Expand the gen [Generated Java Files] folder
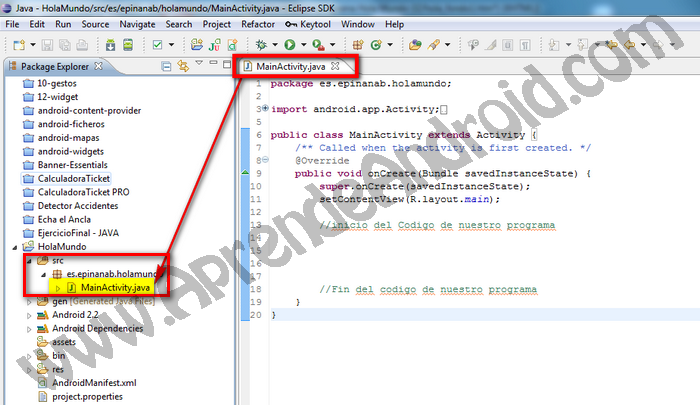Viewport: 700px width, 405px height. (29, 302)
